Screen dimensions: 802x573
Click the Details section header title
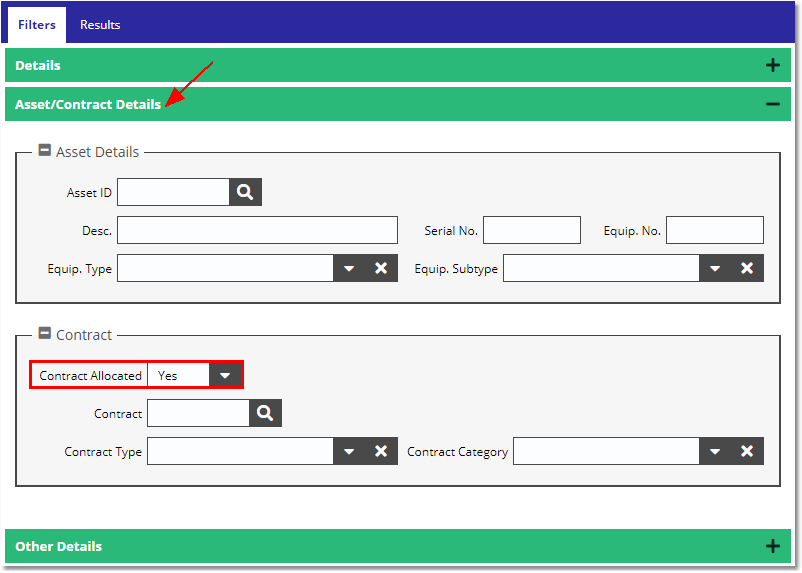pos(38,65)
